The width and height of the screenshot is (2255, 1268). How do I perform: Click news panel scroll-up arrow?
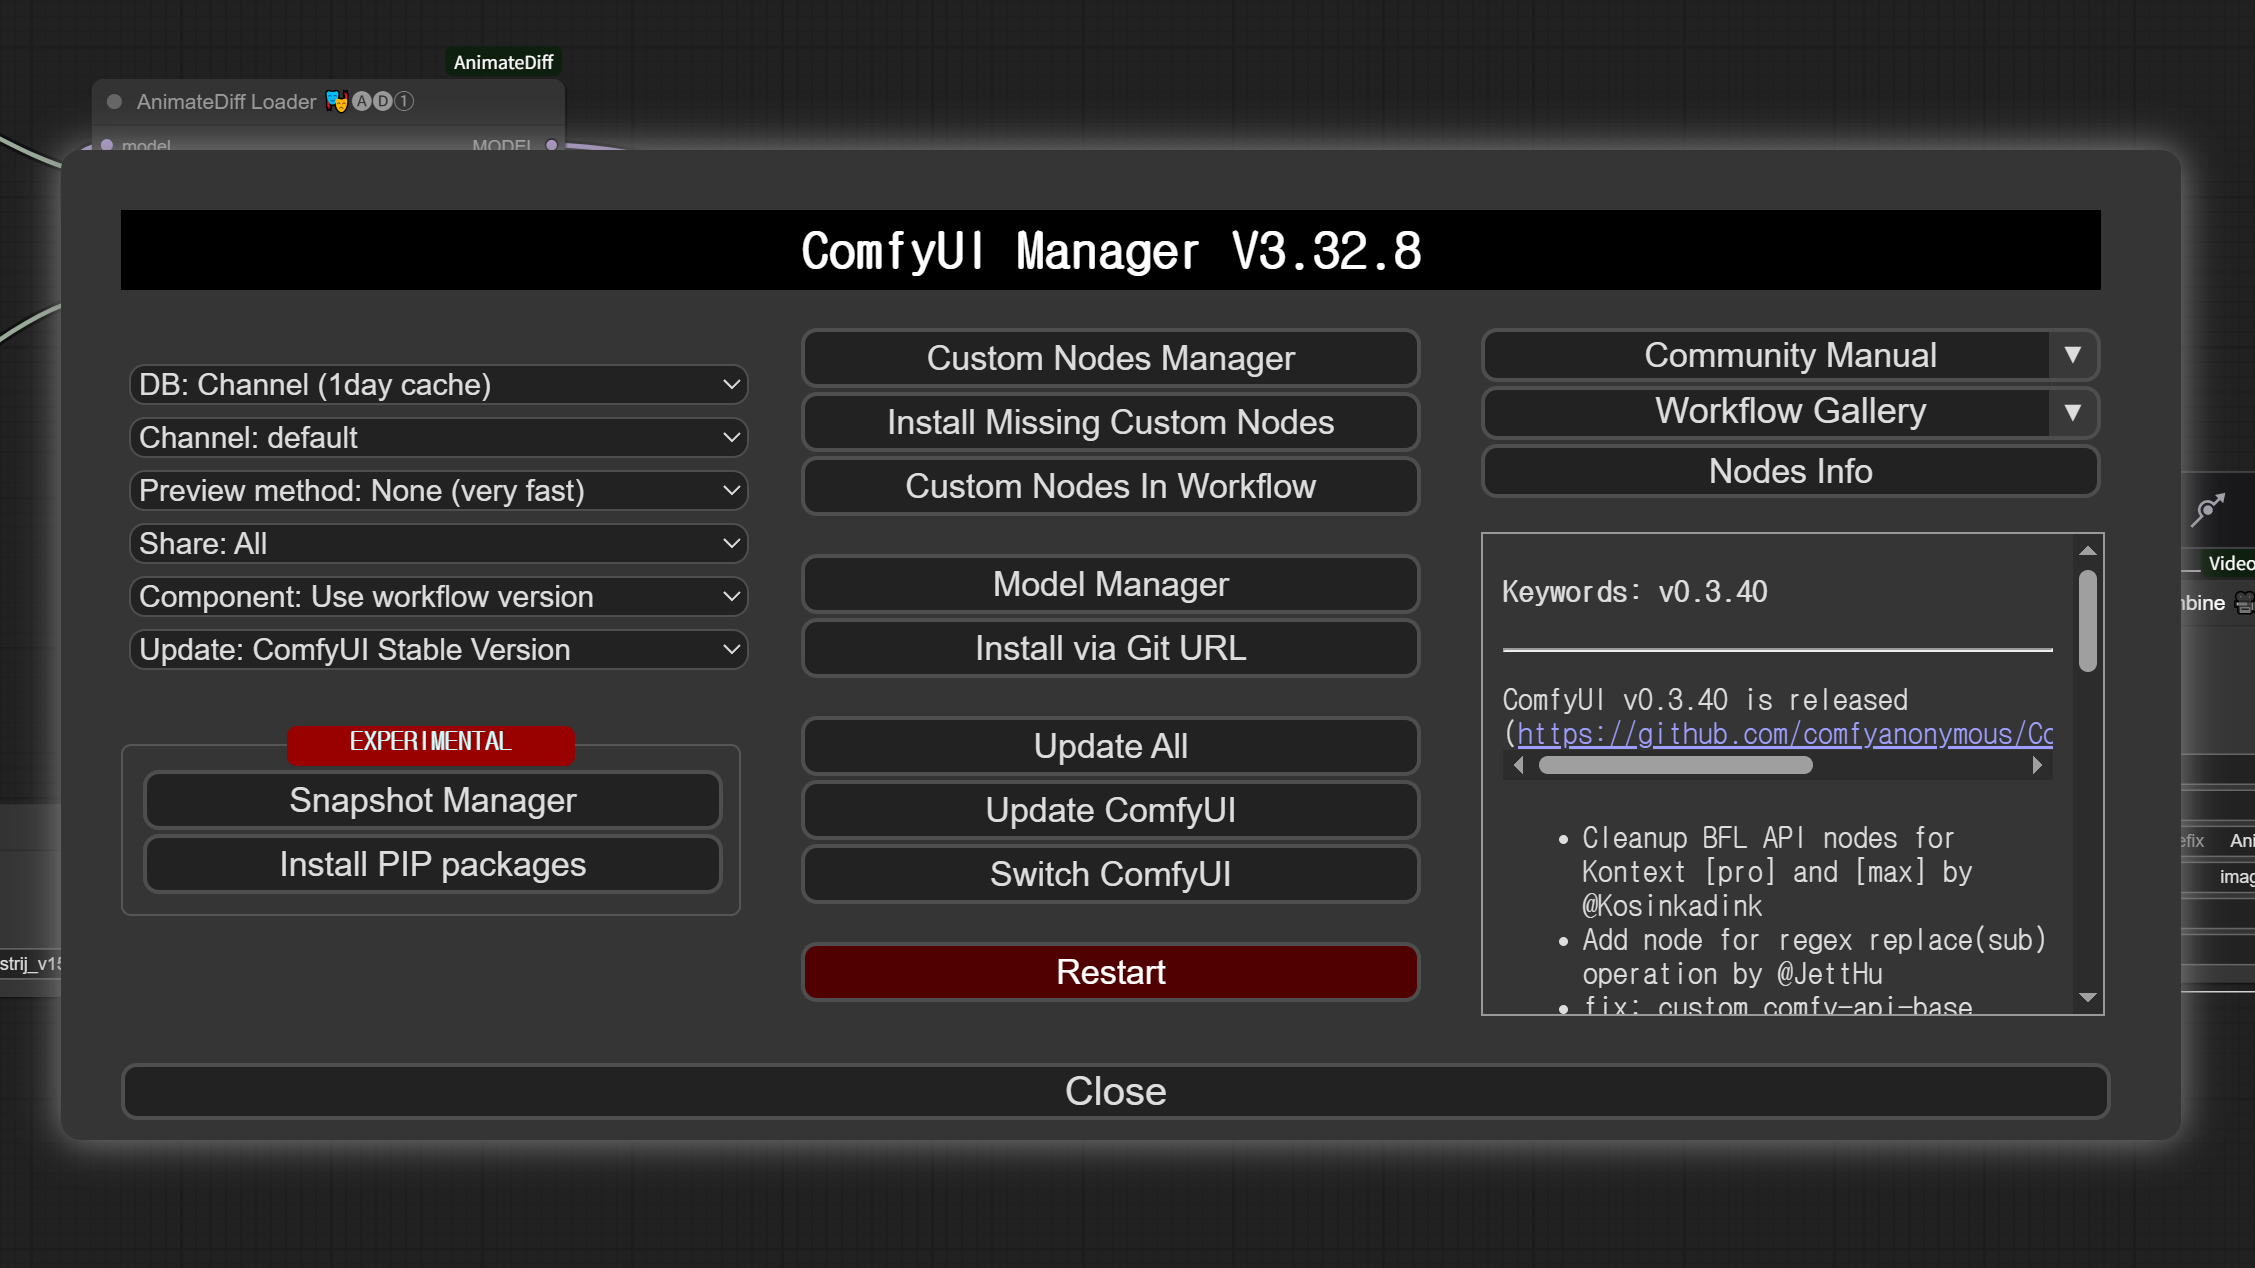(x=2087, y=551)
